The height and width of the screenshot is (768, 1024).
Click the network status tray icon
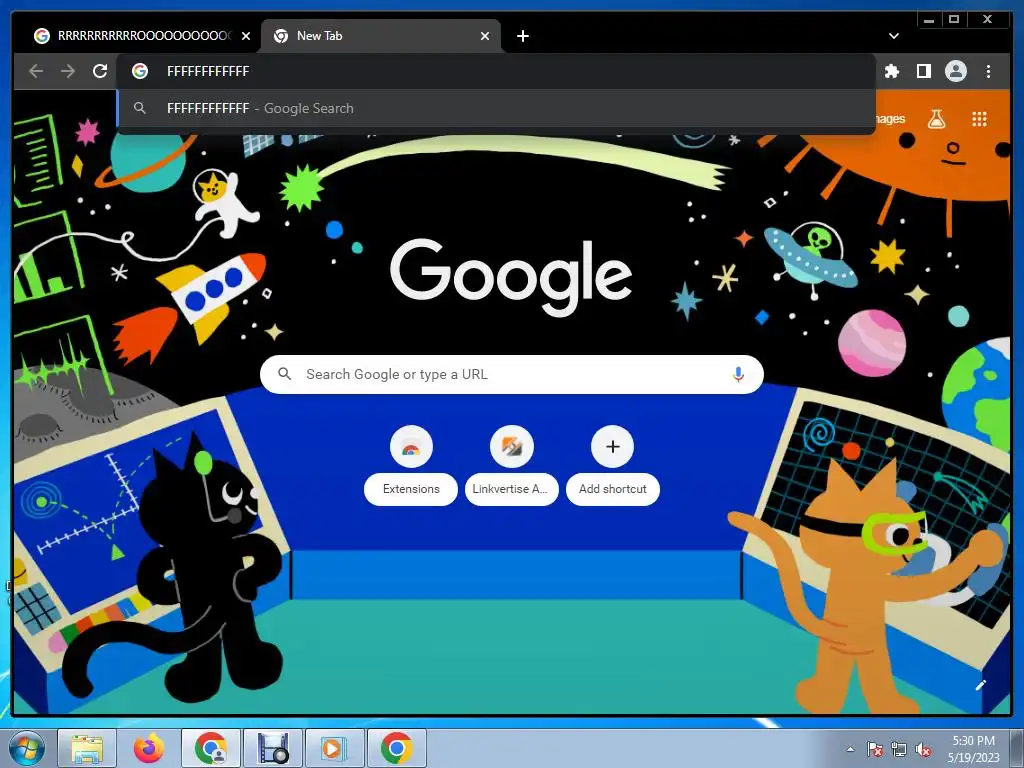click(899, 749)
